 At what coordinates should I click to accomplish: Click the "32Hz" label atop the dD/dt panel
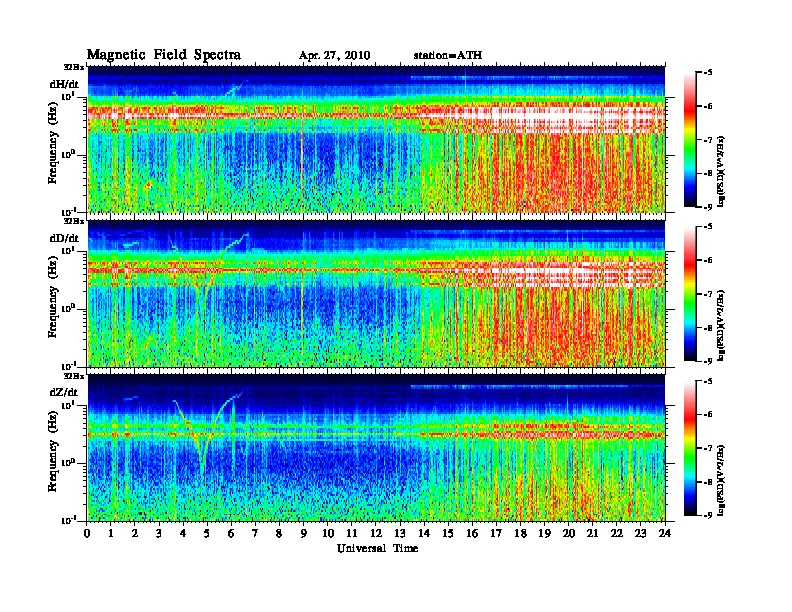tap(74, 221)
